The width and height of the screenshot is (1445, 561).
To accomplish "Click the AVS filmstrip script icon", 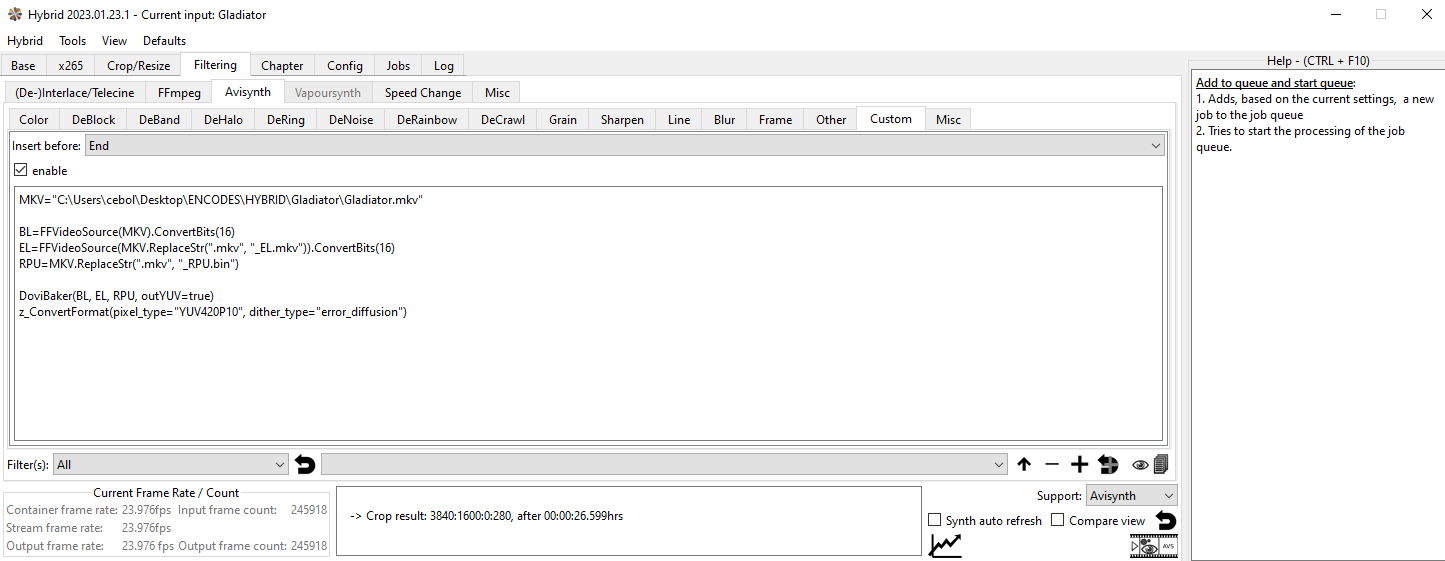I will [x=1167, y=546].
